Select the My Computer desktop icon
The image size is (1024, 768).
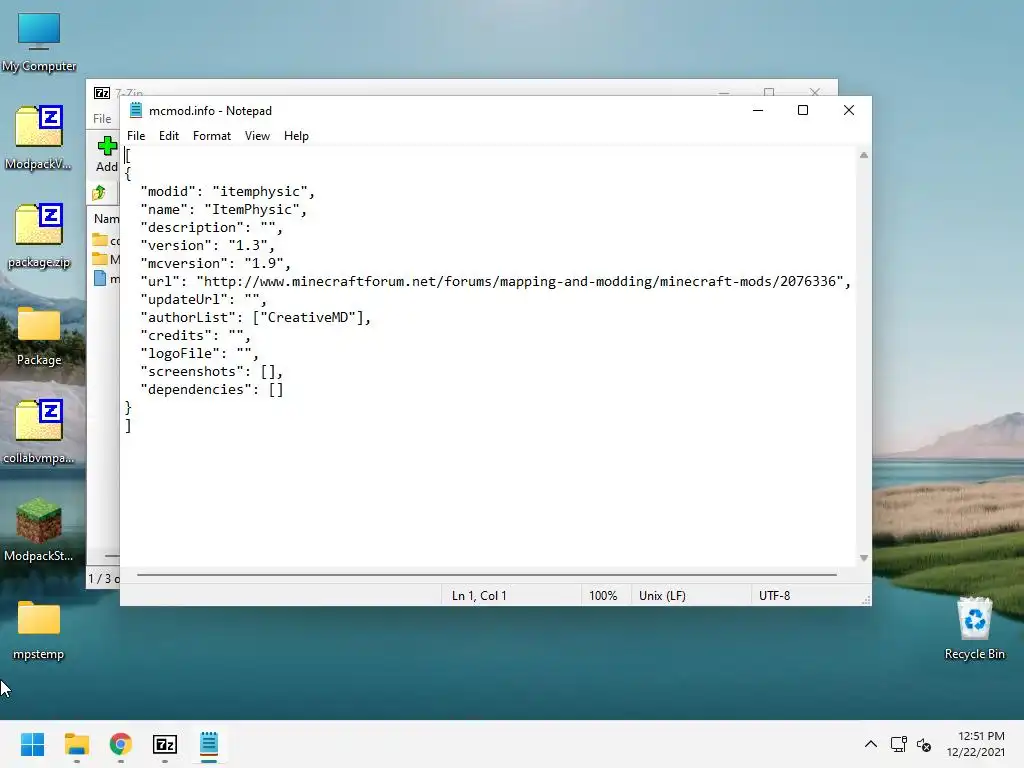coord(39,43)
